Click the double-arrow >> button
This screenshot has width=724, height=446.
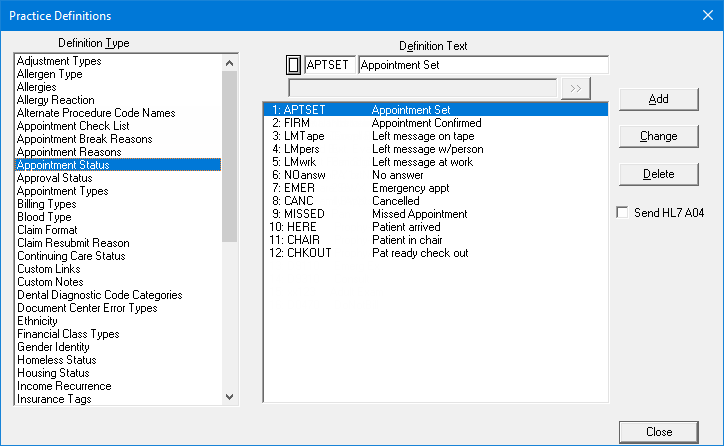tap(575, 88)
